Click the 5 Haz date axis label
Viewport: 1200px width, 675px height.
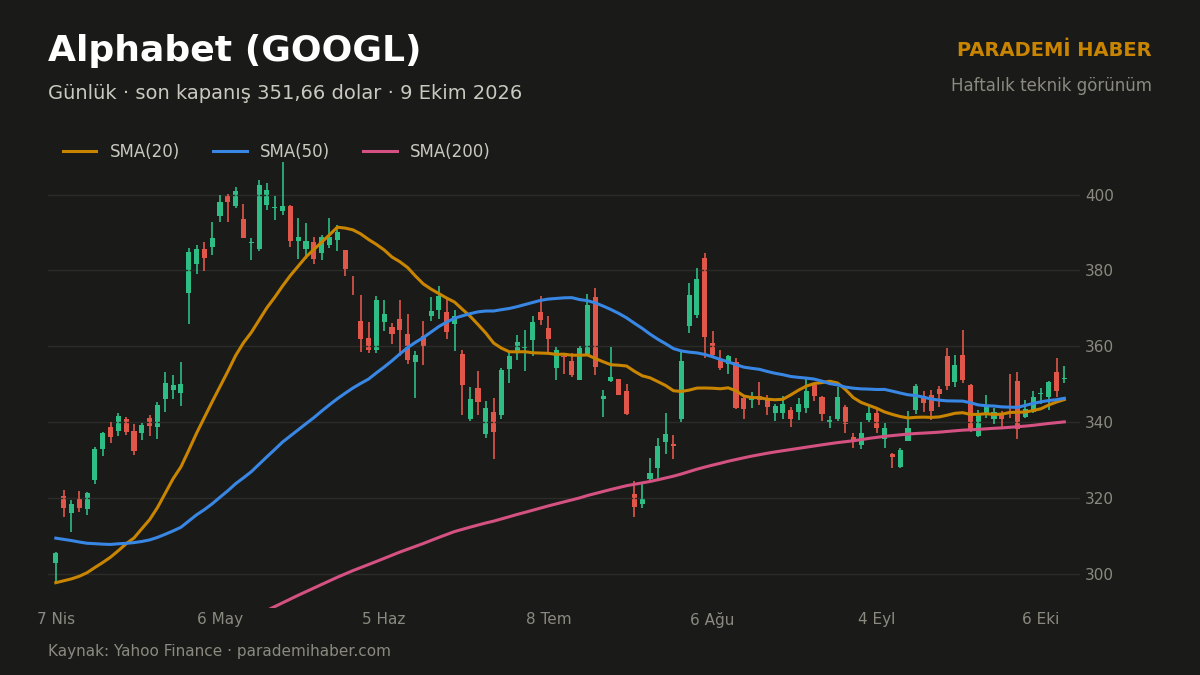384,620
